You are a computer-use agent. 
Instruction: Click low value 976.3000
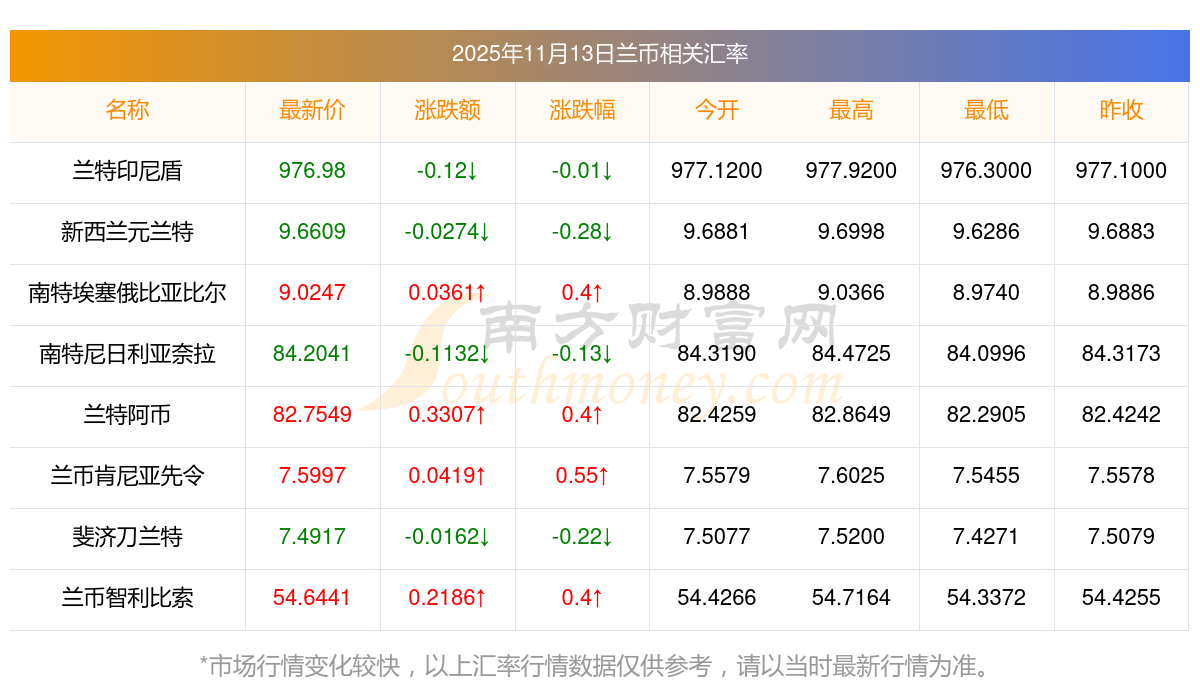[x=986, y=171]
